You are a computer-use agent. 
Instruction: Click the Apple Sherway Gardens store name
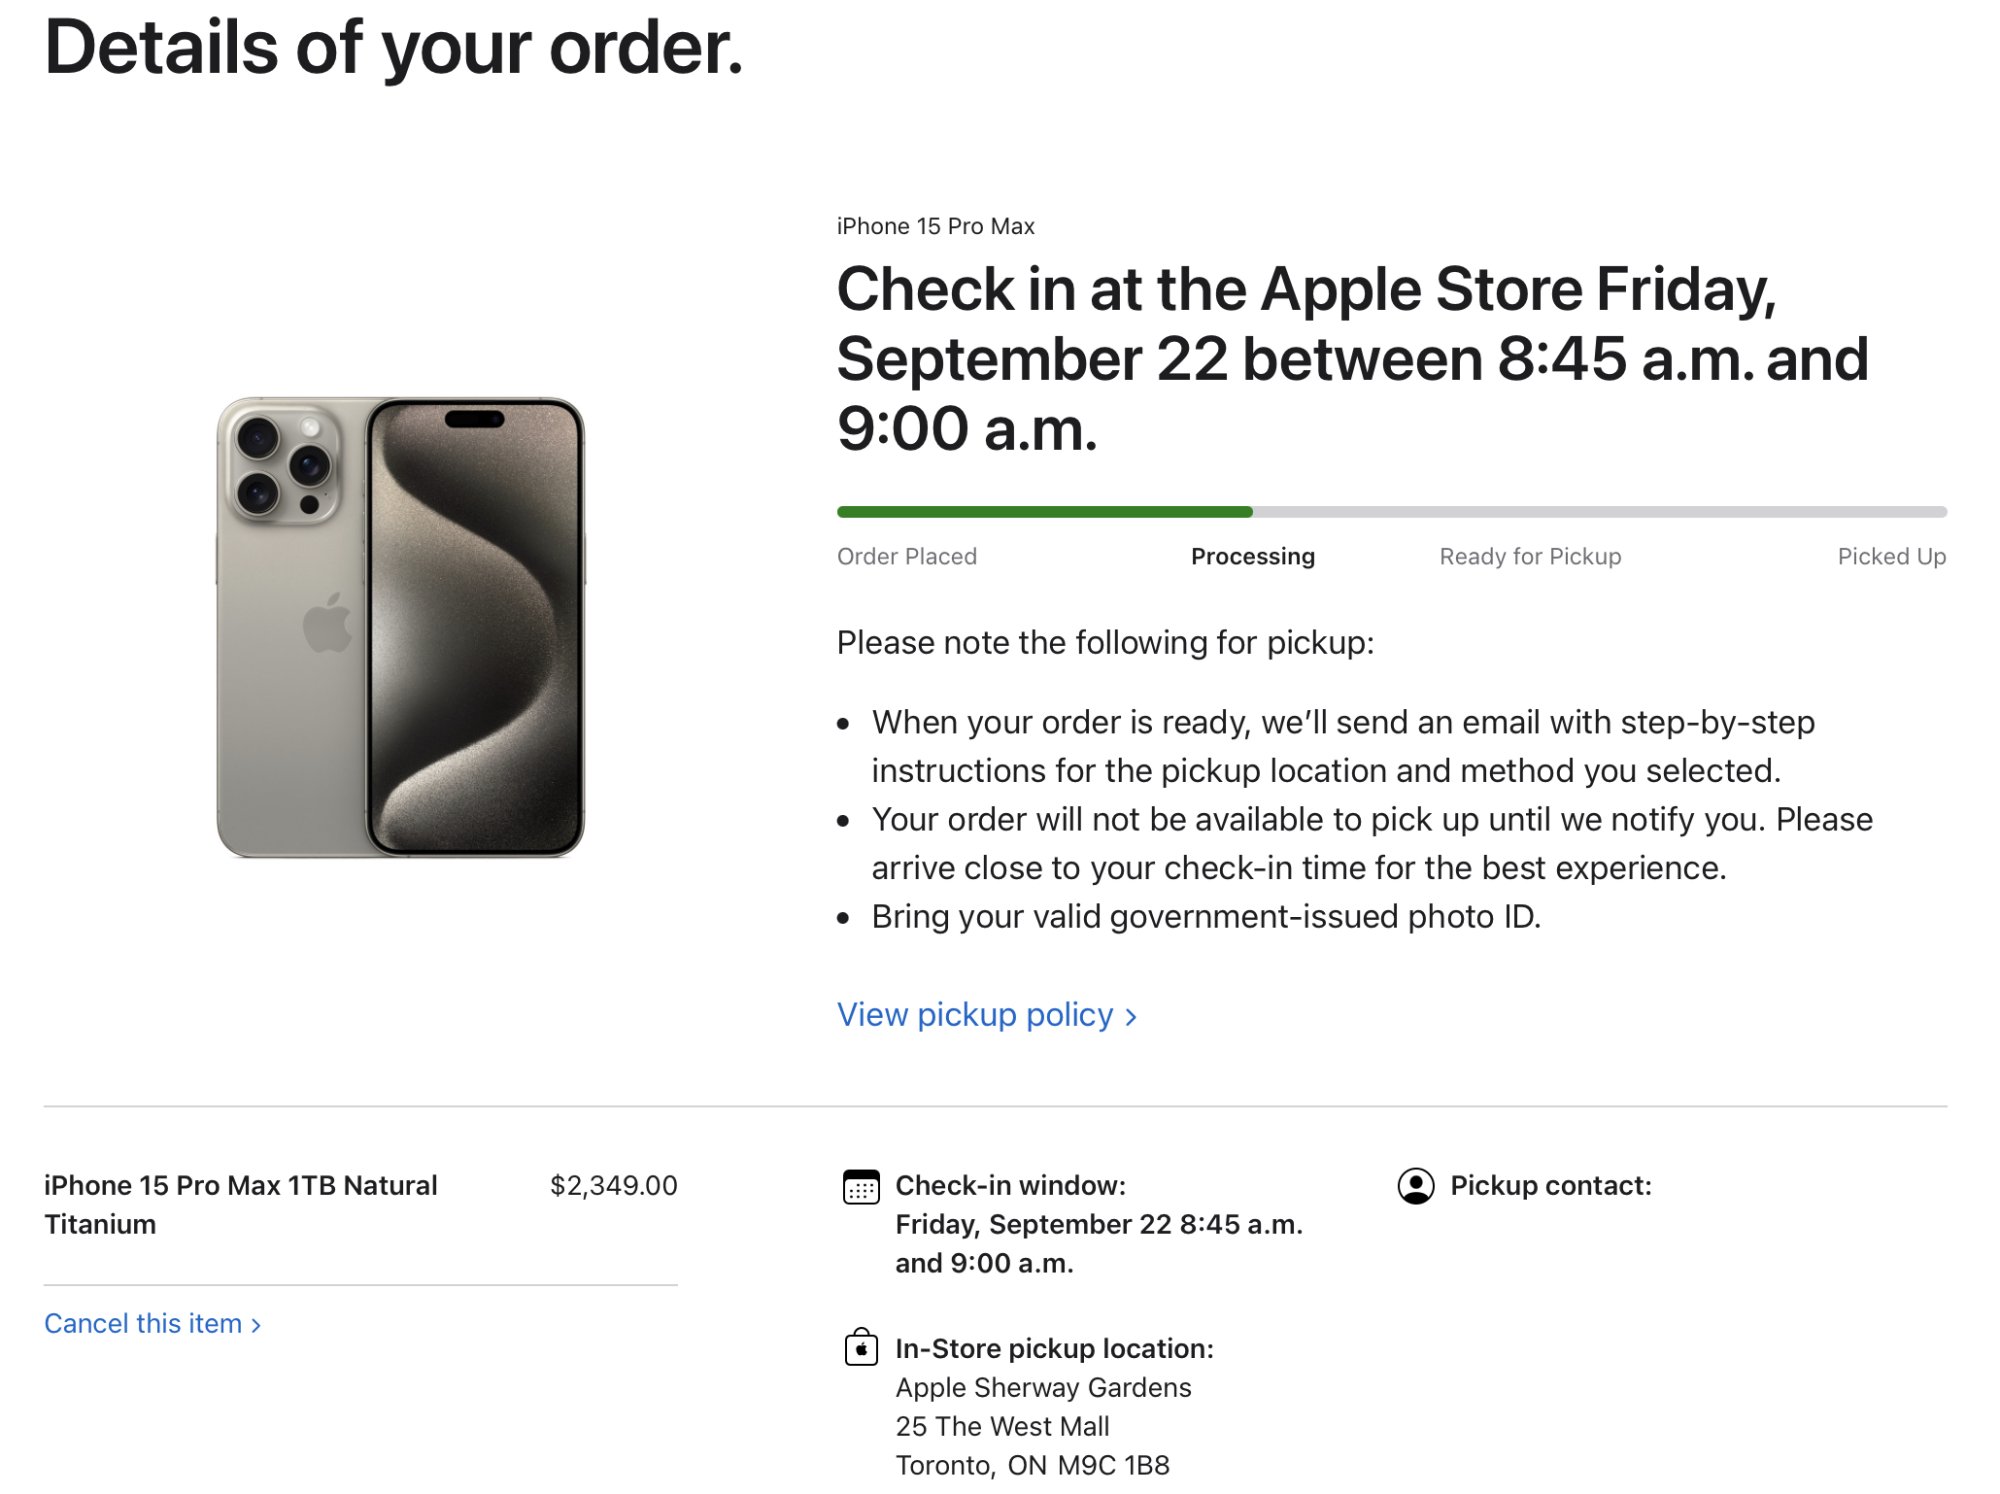click(x=1043, y=1388)
